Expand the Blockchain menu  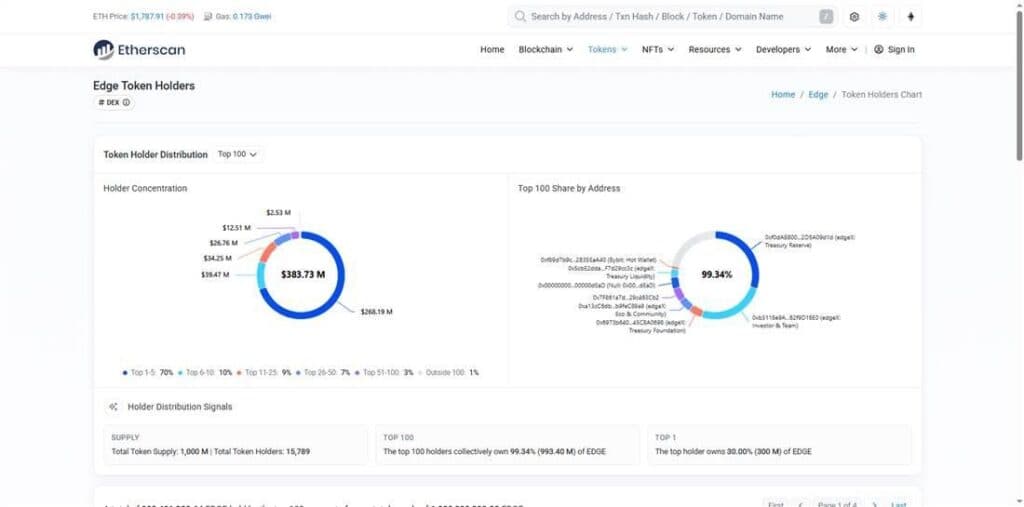[546, 50]
